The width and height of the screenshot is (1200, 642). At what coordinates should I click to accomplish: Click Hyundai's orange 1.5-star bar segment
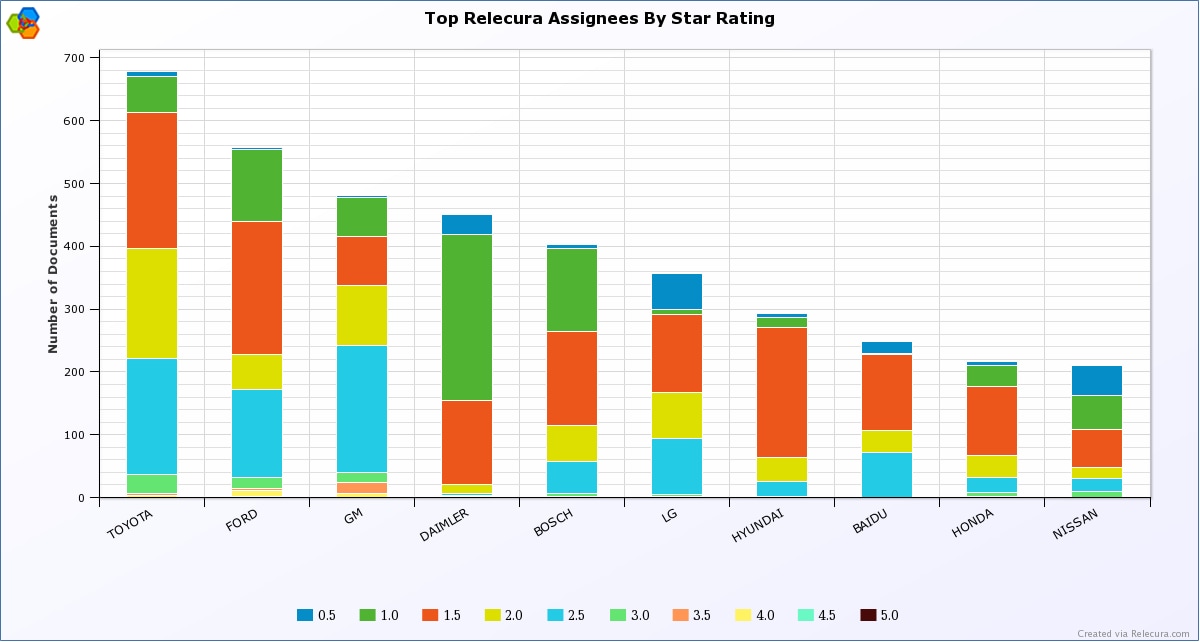[782, 393]
